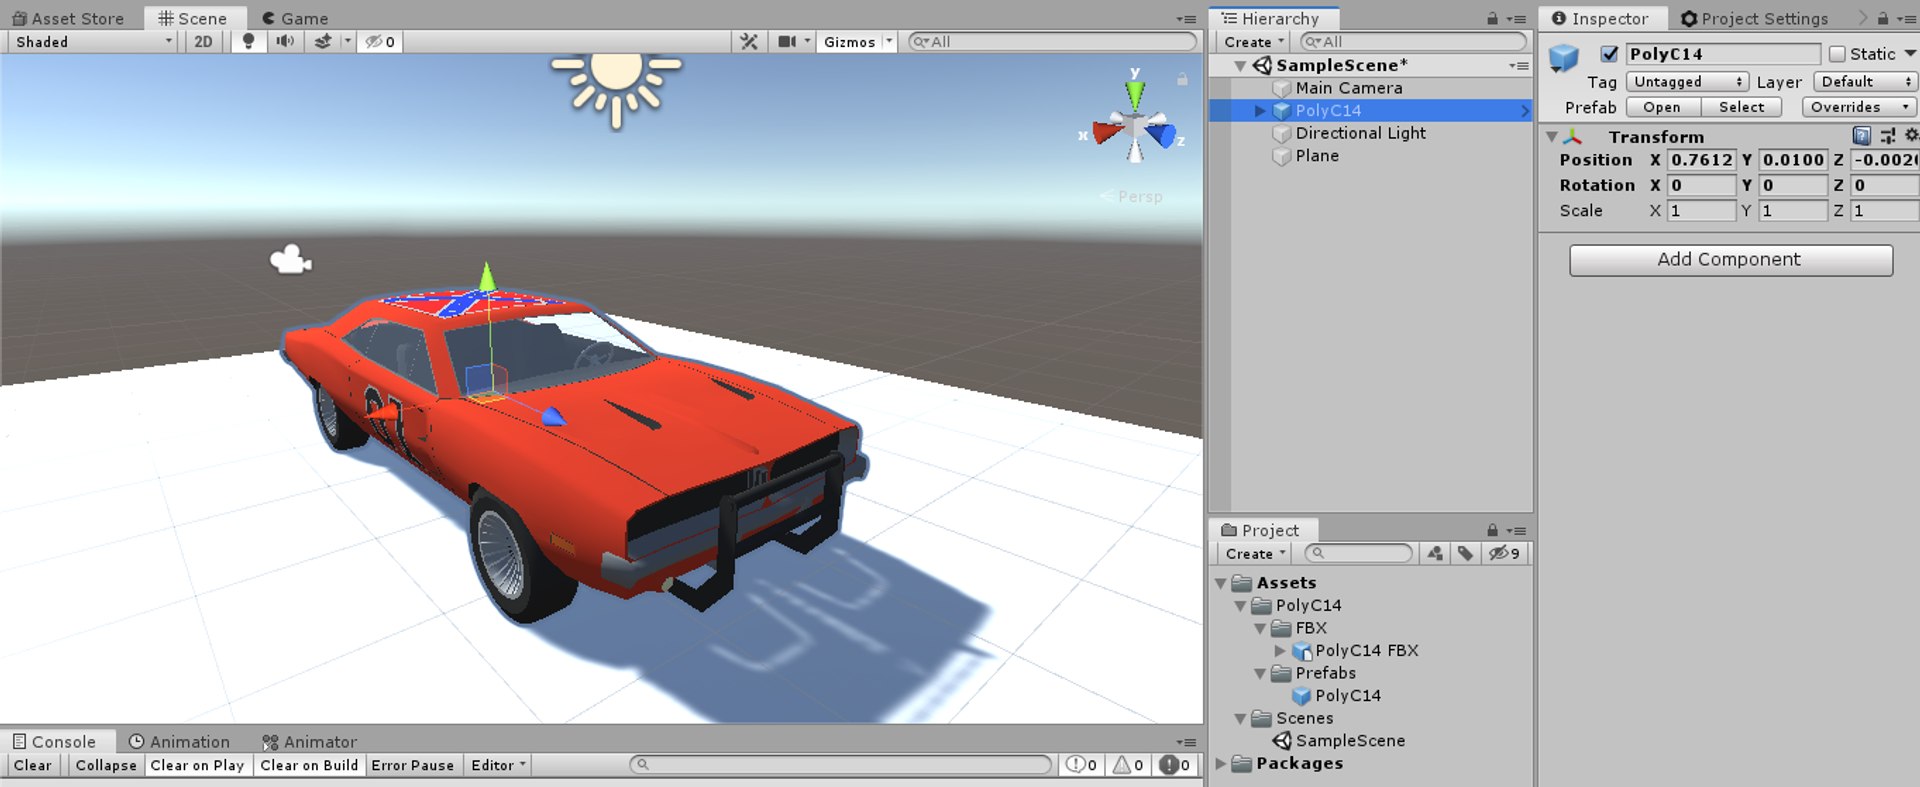Toggle error messages count in Console
This screenshot has height=787, width=1920.
point(1175,765)
